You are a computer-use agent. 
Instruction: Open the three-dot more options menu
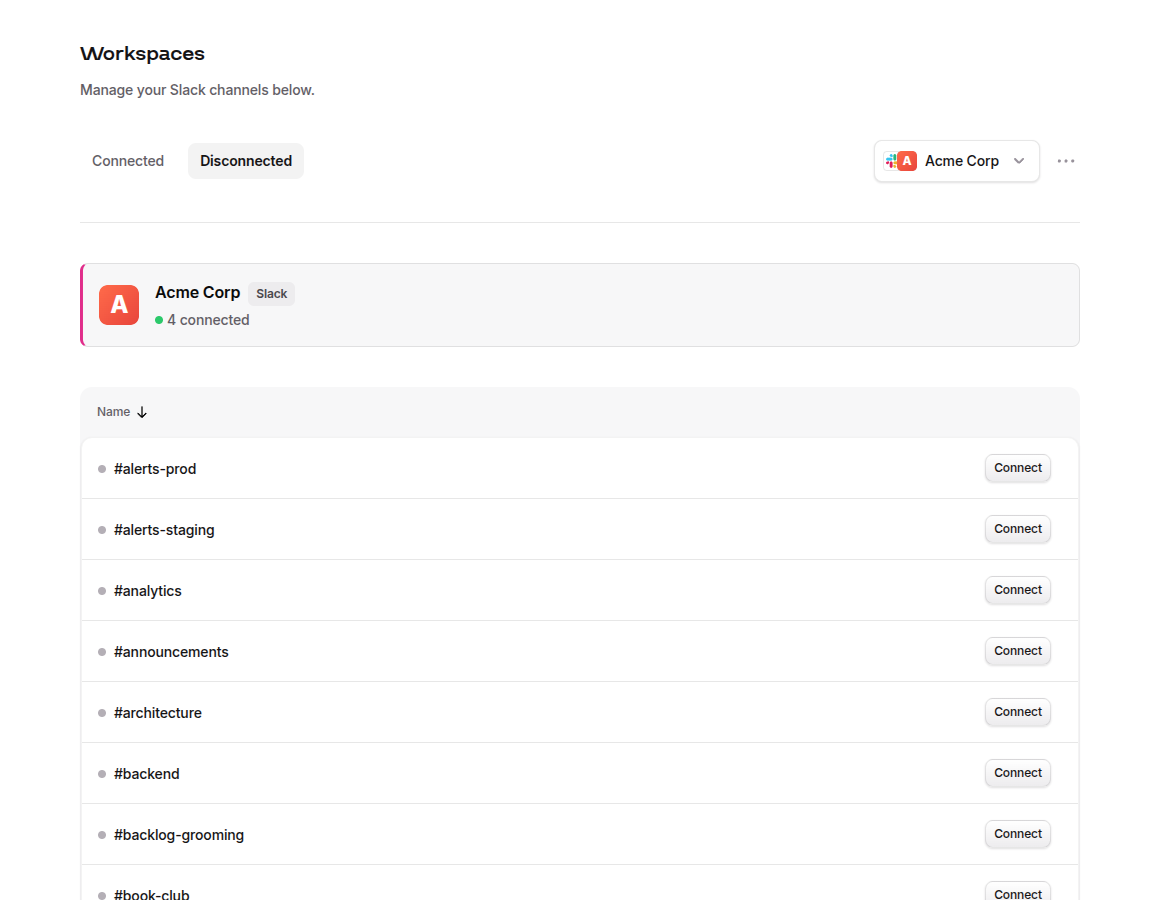(x=1065, y=160)
